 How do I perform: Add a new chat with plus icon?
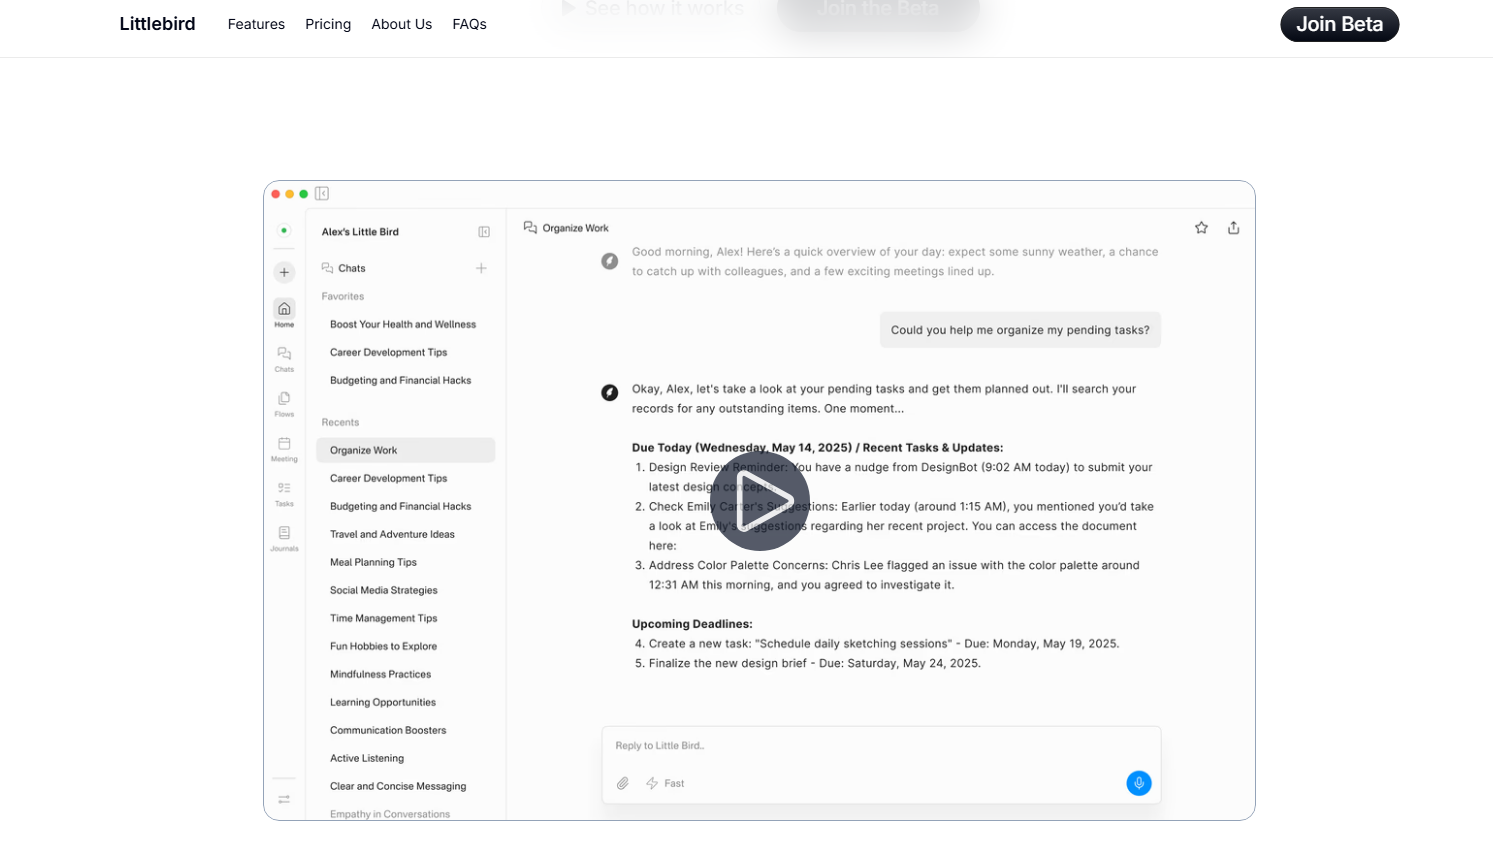tap(481, 268)
